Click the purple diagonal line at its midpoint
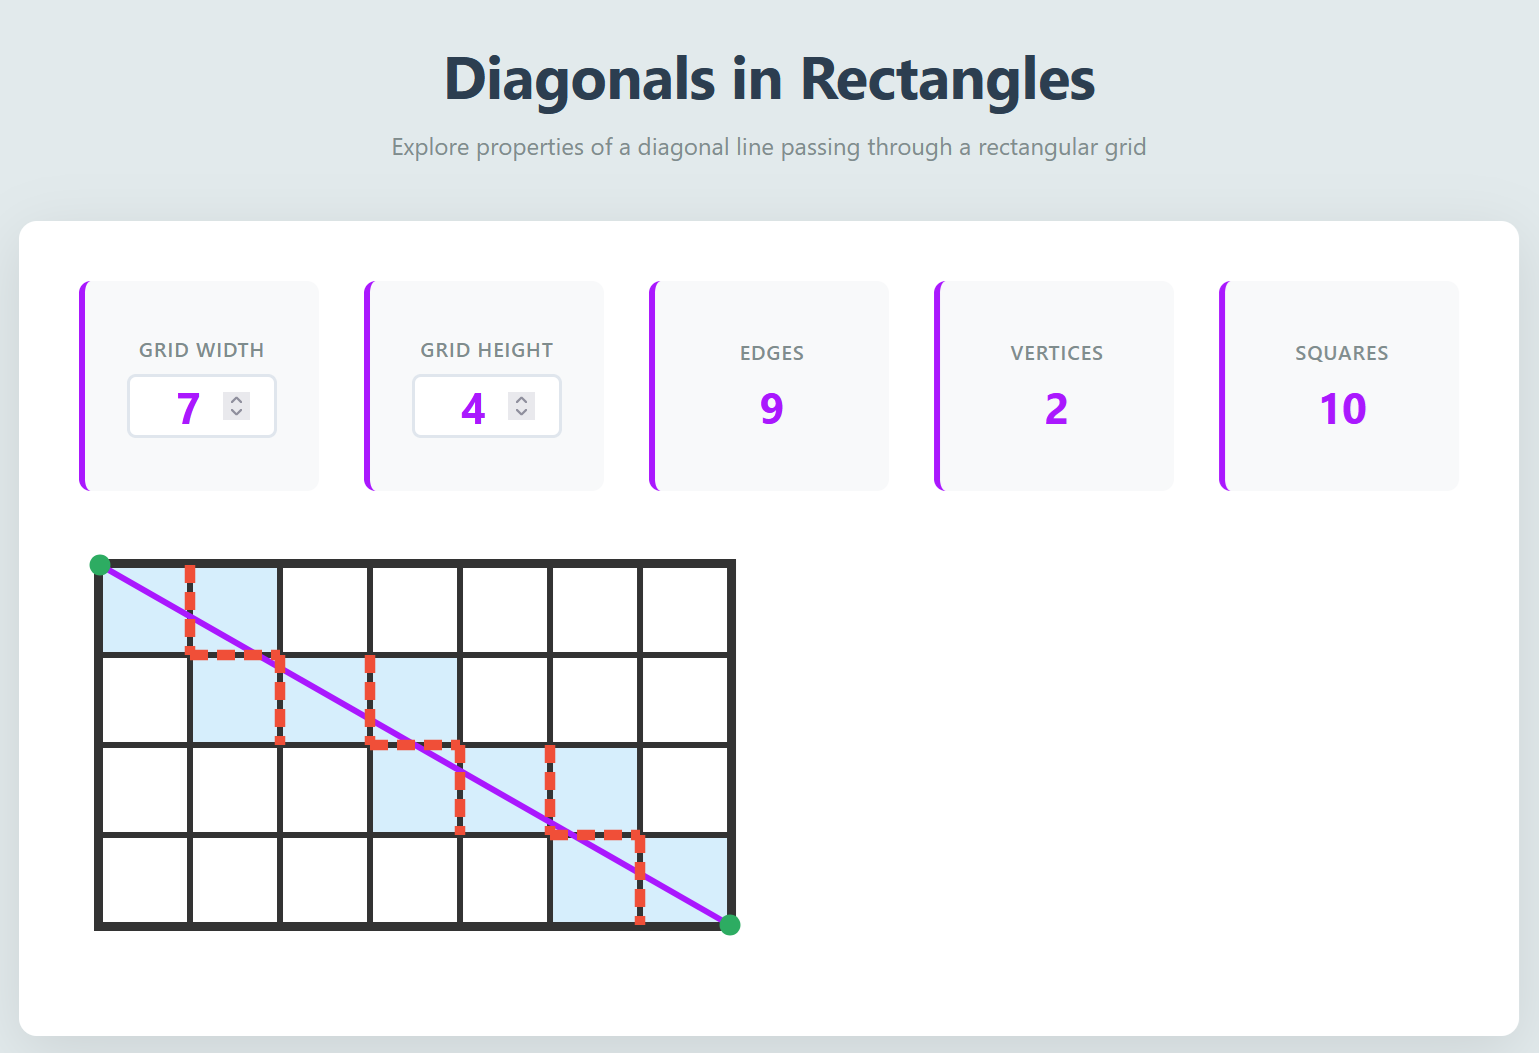 pos(415,745)
